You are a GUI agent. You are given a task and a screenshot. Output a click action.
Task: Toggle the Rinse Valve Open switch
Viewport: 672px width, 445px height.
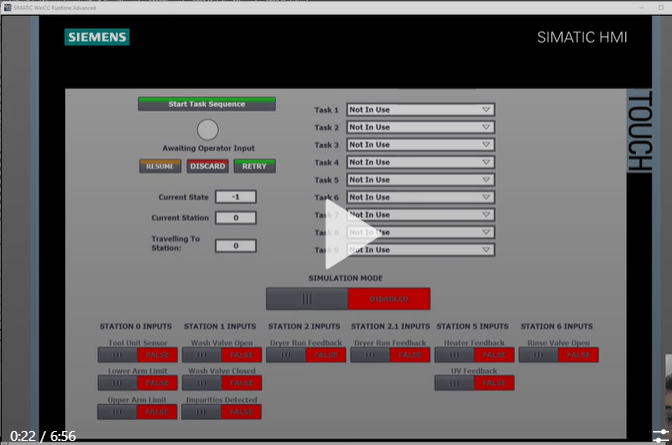click(556, 355)
